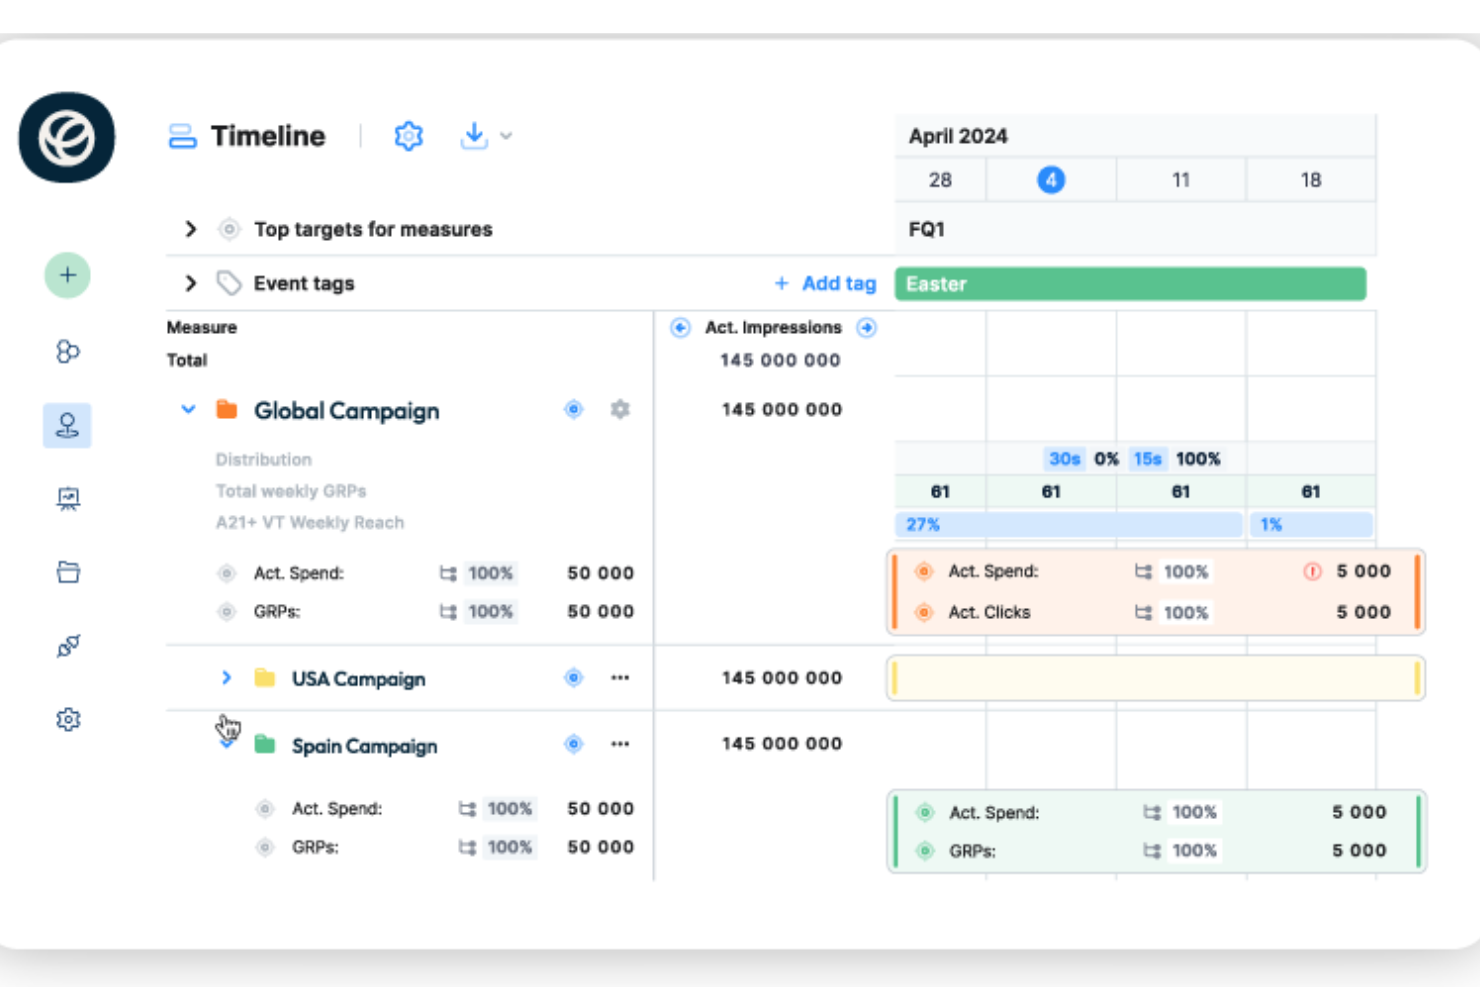Toggle the target icon next to Global Campaign
Viewport: 1480px width, 987px height.
pos(573,409)
